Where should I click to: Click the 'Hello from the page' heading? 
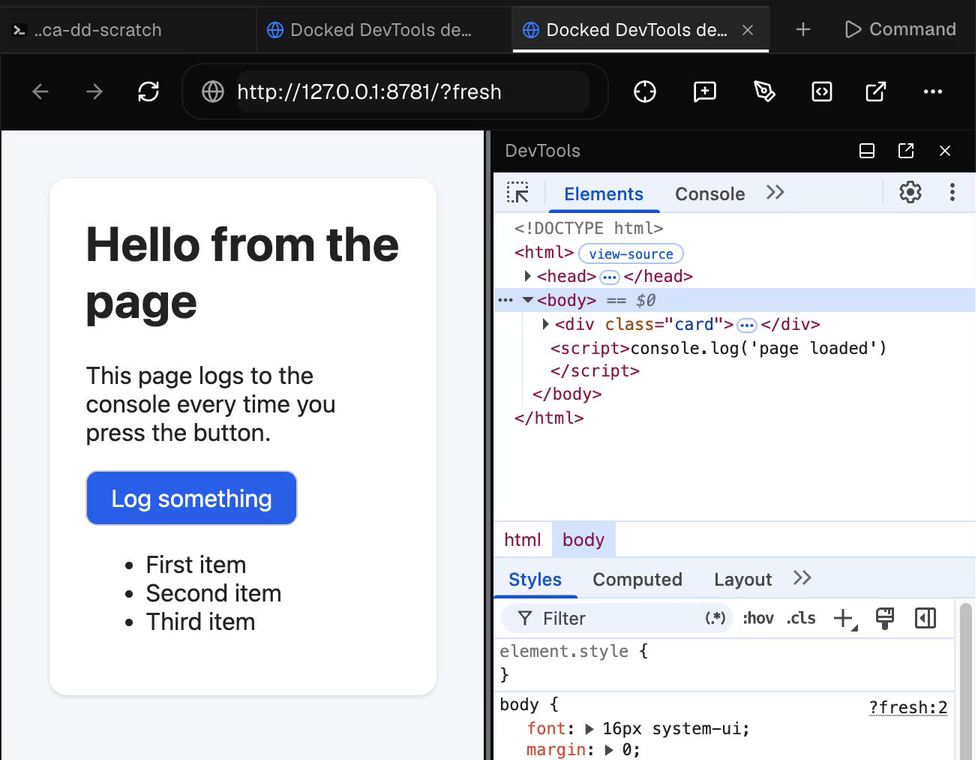pyautogui.click(x=242, y=273)
